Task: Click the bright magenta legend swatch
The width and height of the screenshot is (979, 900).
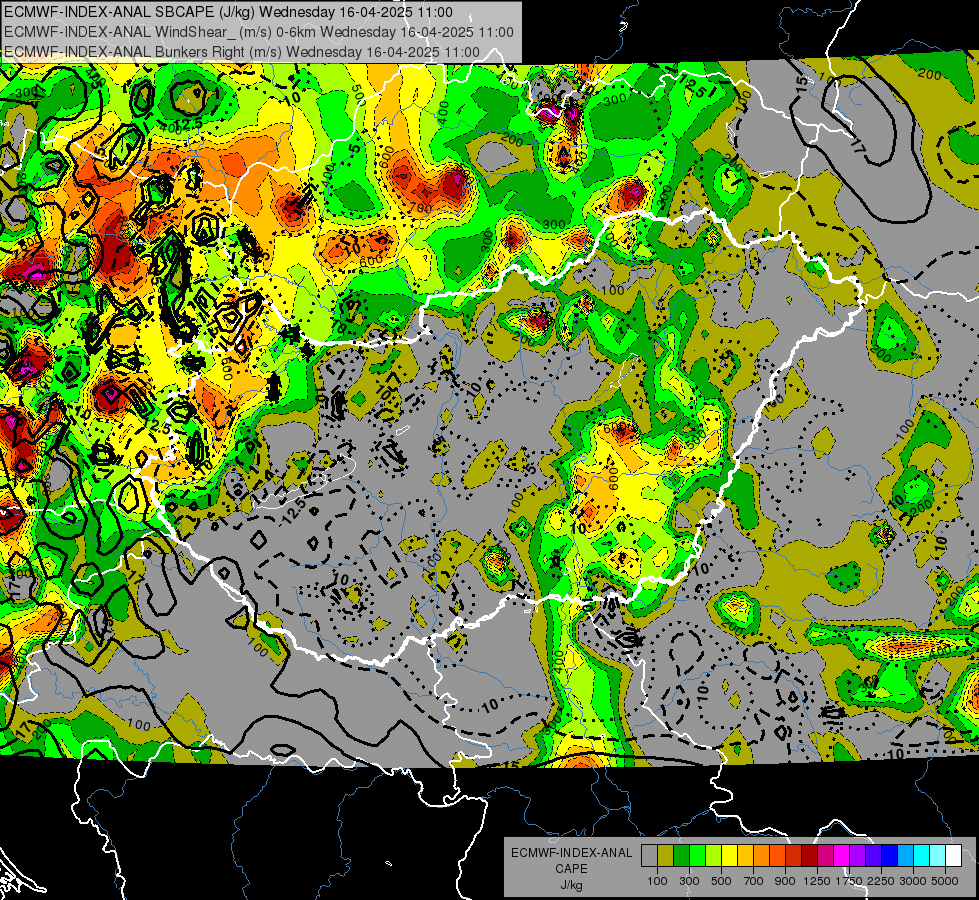Action: click(x=842, y=856)
